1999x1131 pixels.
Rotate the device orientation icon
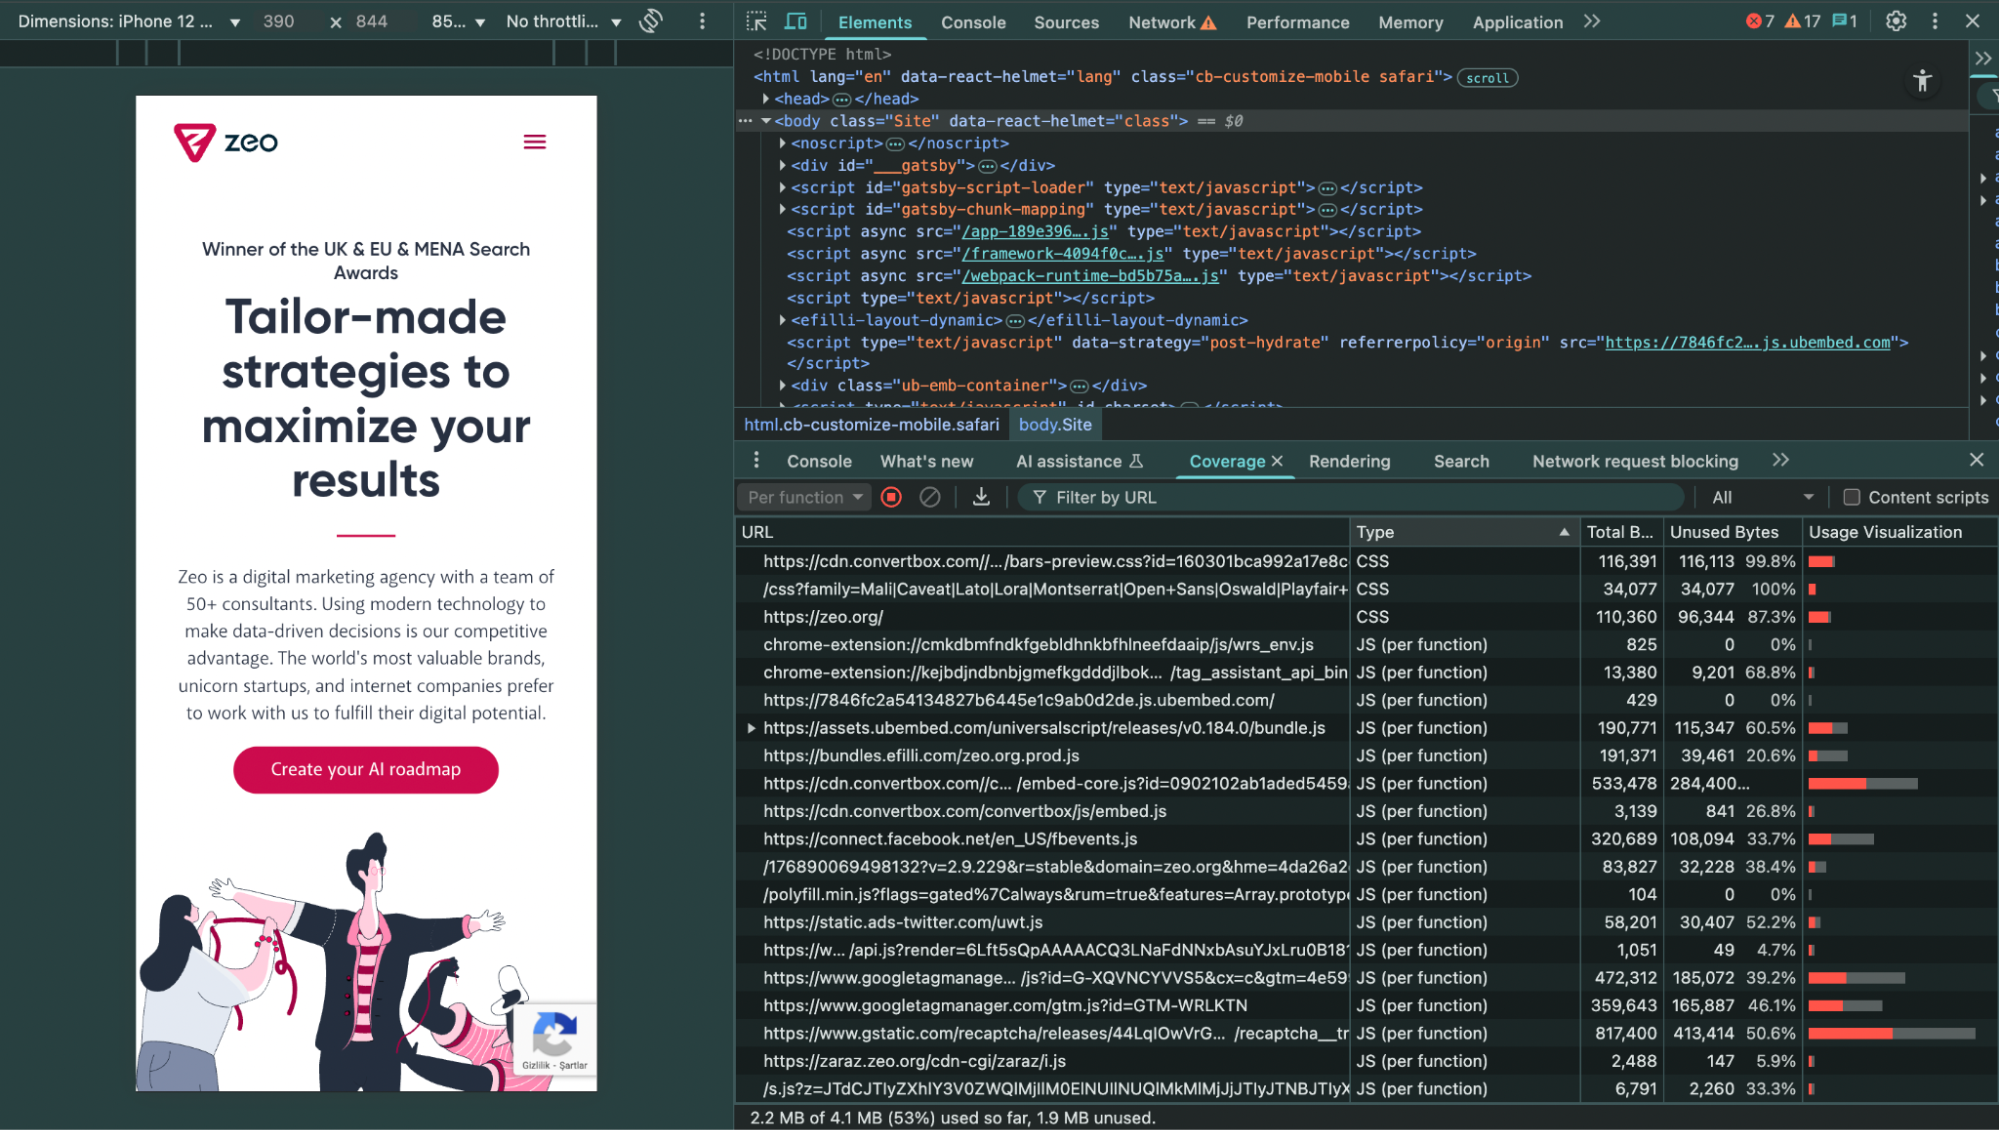651,21
